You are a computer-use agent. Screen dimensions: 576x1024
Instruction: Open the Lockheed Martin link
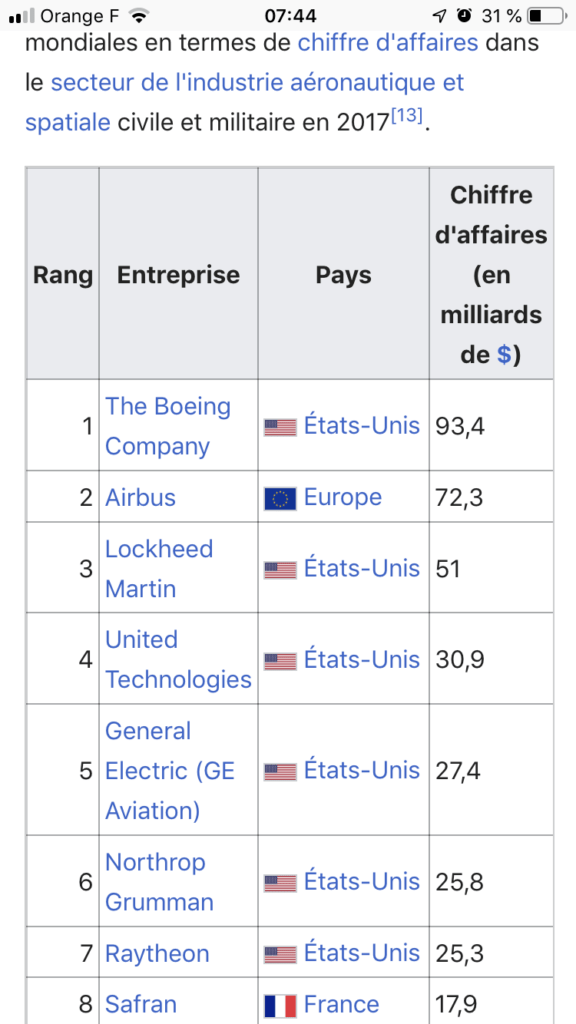(159, 569)
